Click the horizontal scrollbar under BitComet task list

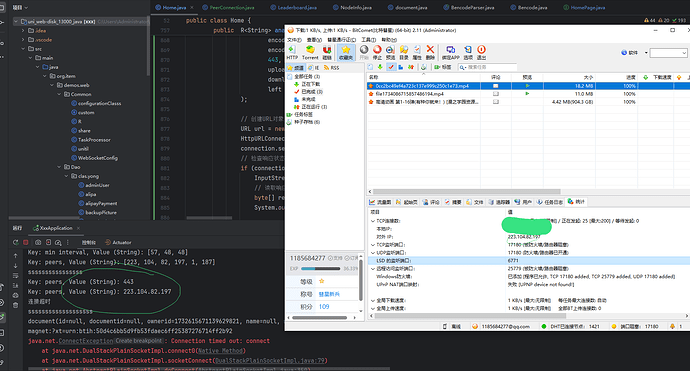[466, 191]
